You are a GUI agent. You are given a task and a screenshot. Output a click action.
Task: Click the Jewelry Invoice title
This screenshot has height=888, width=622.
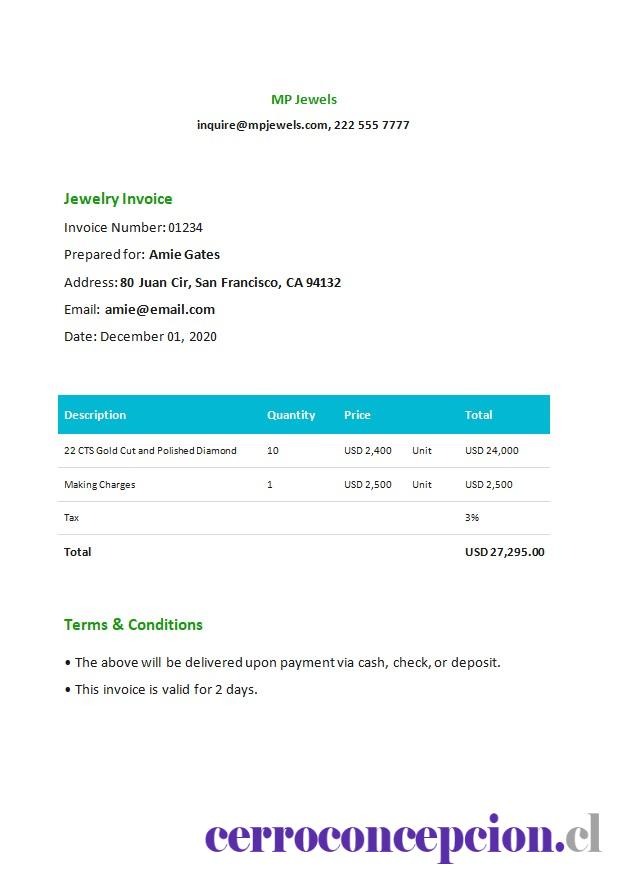pyautogui.click(x=118, y=199)
